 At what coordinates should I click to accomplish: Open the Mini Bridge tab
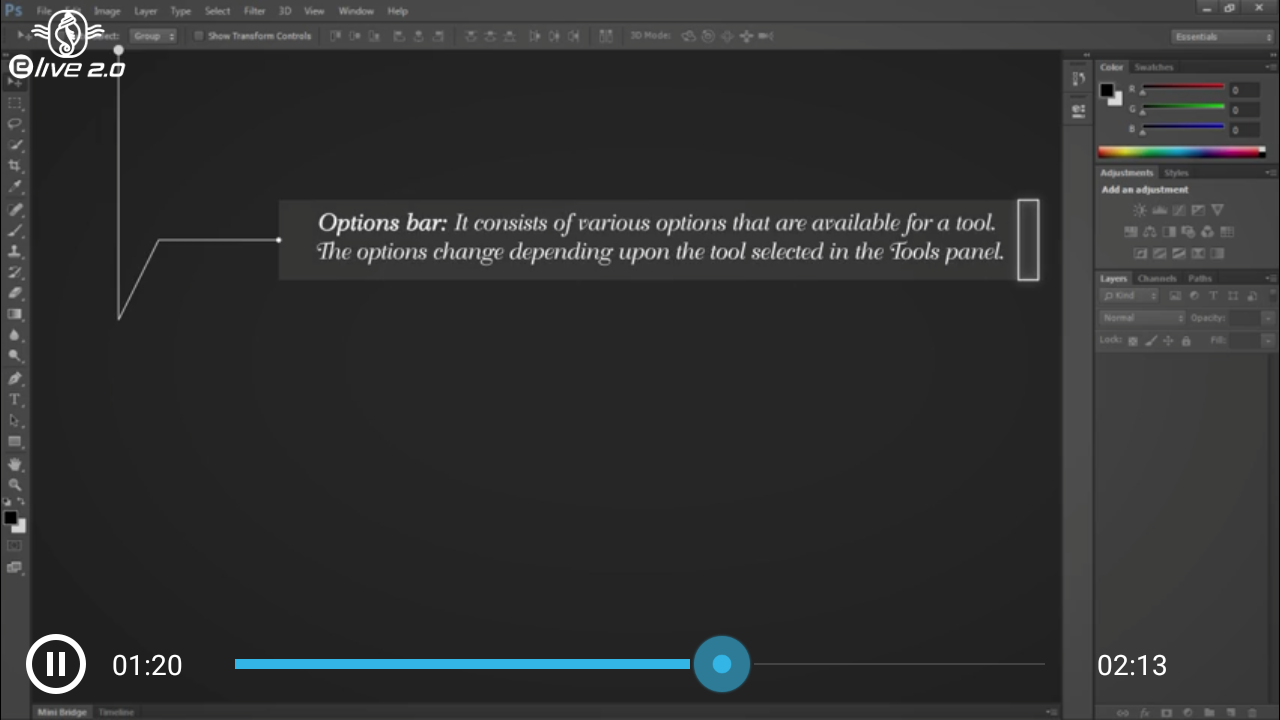coord(62,712)
